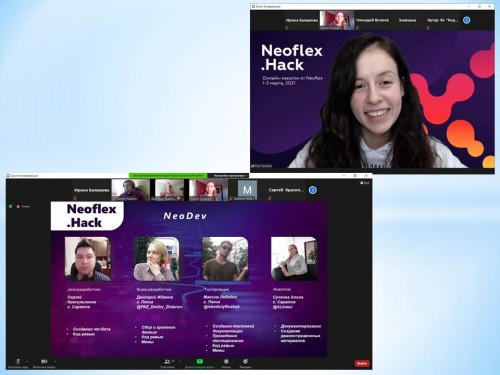Open video options arrow beside camera icon
The image size is (500, 375).
(55, 361)
